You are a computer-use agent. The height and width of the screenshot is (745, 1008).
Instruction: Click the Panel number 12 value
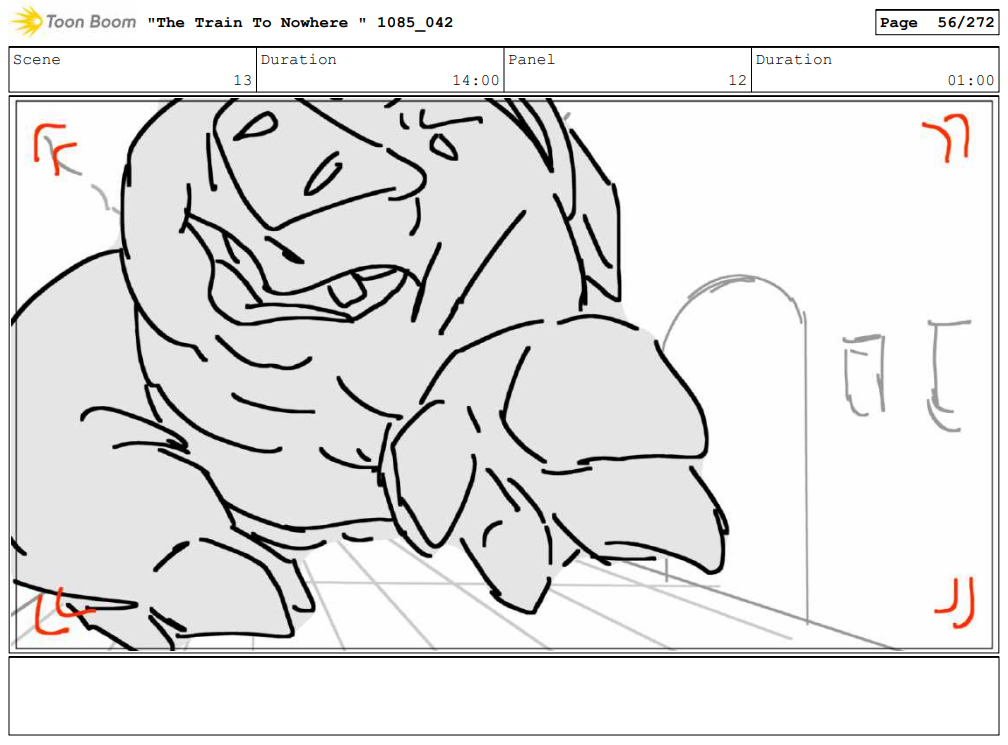click(x=736, y=81)
